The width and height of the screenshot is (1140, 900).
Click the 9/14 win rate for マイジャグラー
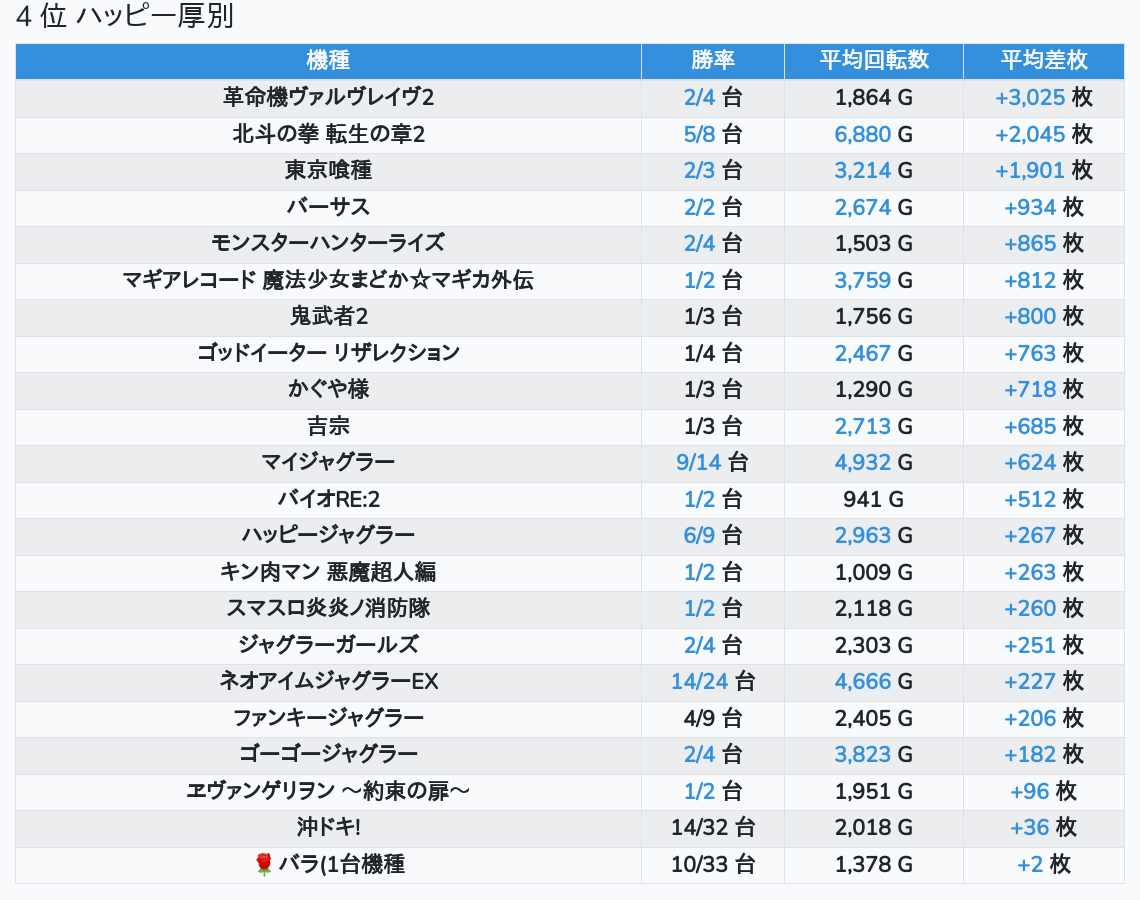[x=698, y=462]
